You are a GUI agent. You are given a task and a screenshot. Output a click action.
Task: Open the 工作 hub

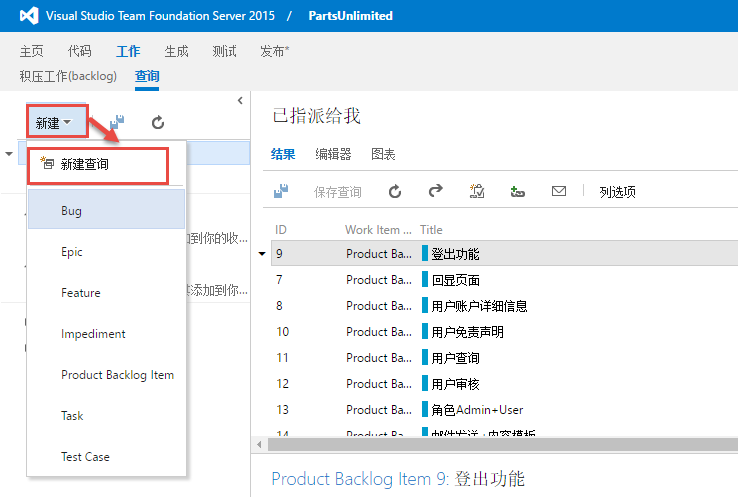point(128,51)
